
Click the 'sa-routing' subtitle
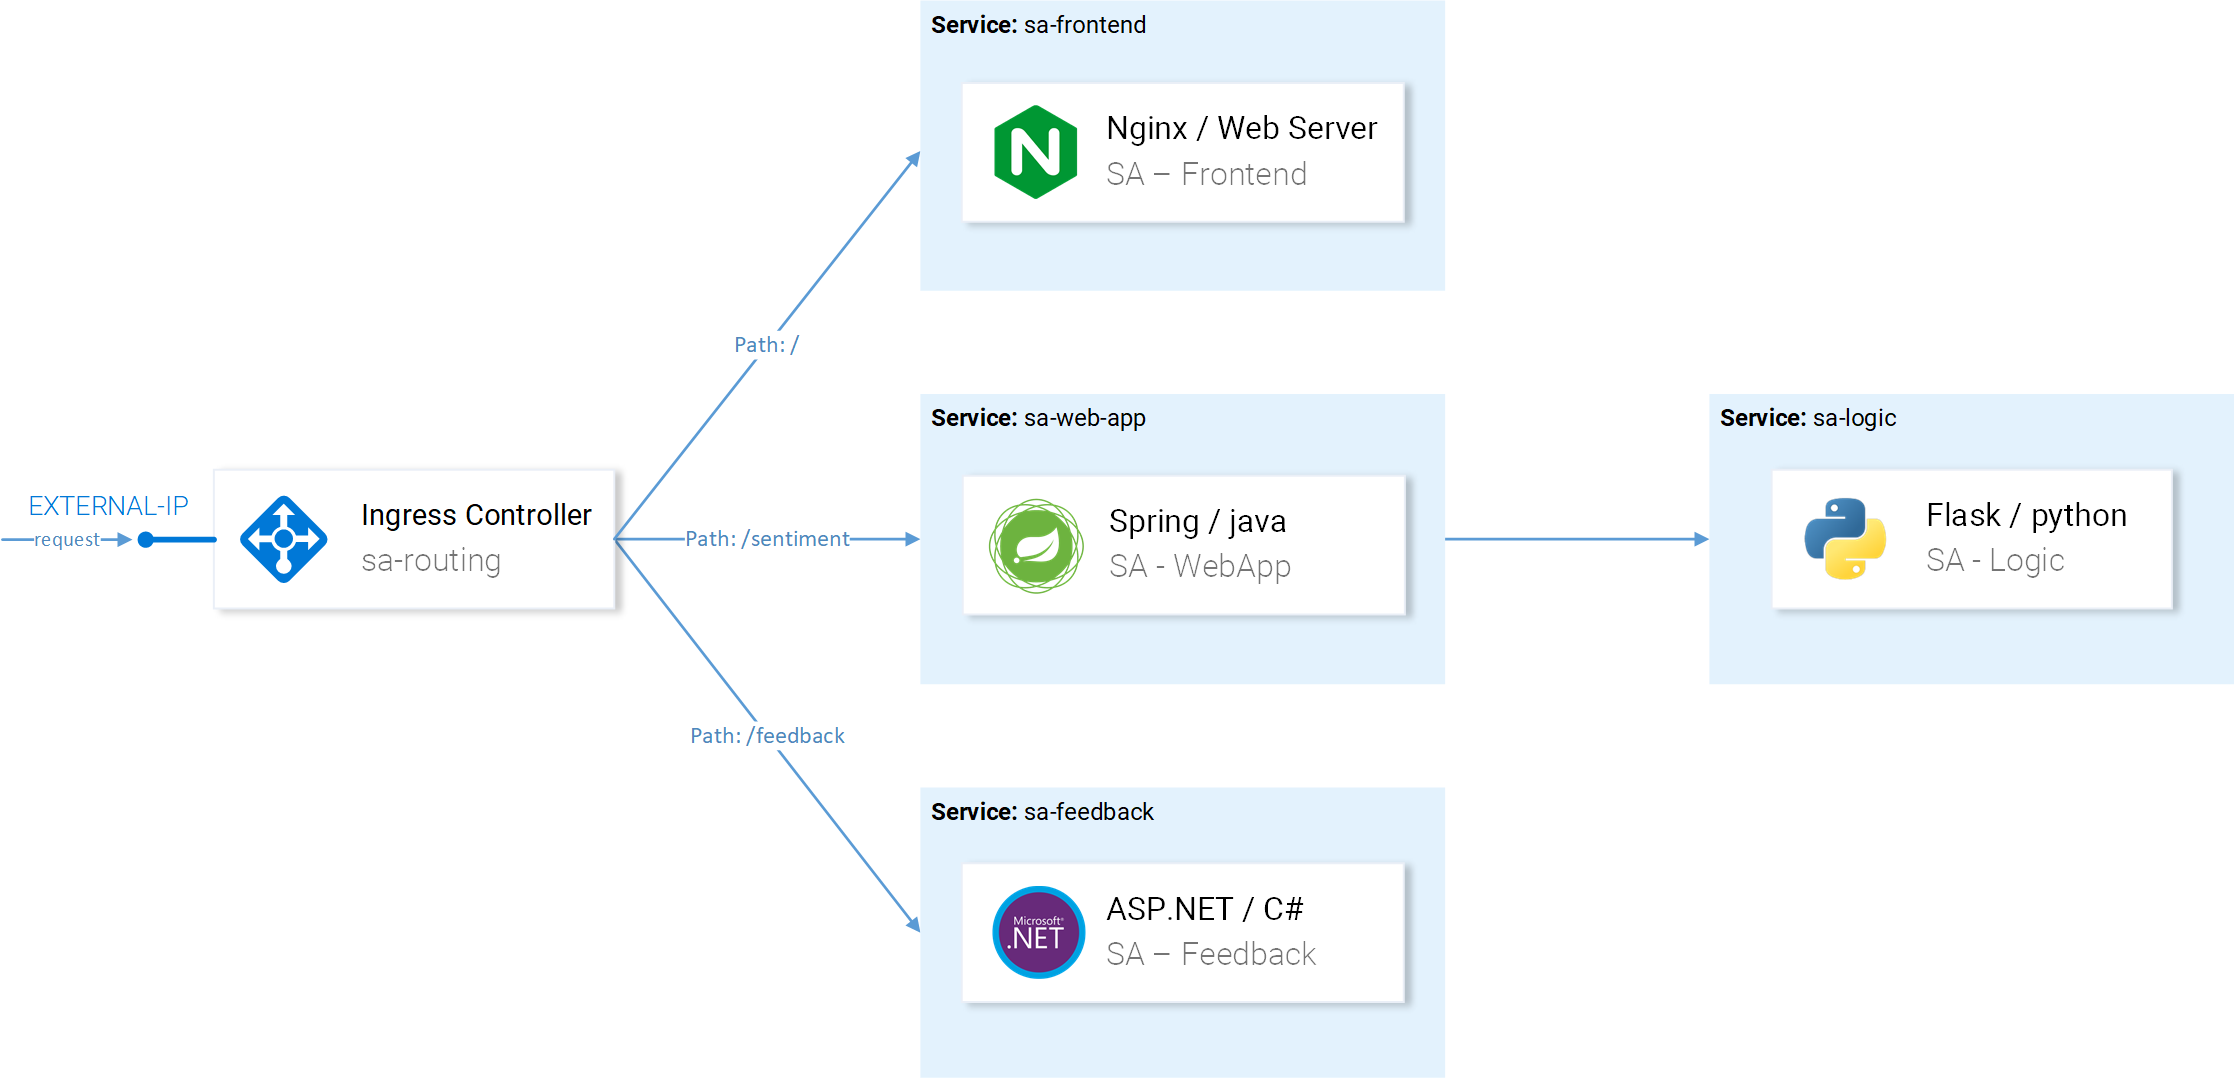pyautogui.click(x=431, y=561)
